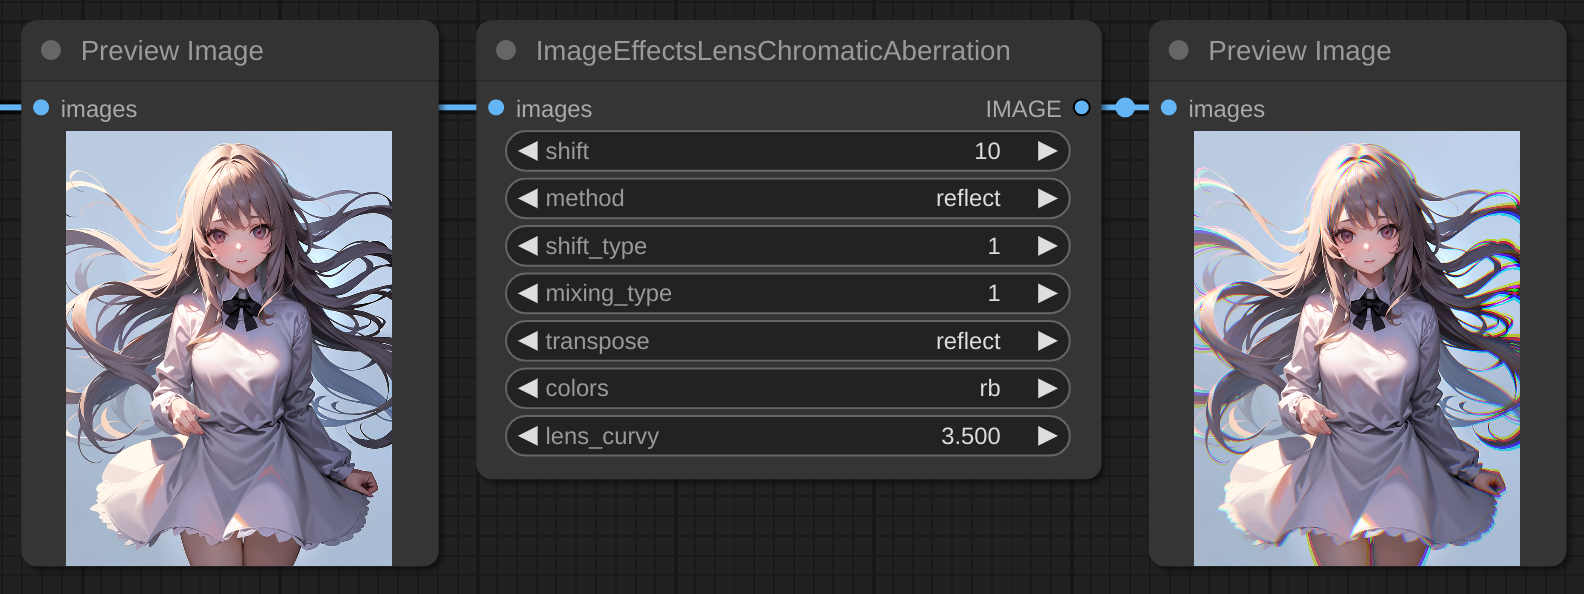This screenshot has width=1584, height=594.
Task: Open the original preview image thumbnail
Action: [229, 348]
